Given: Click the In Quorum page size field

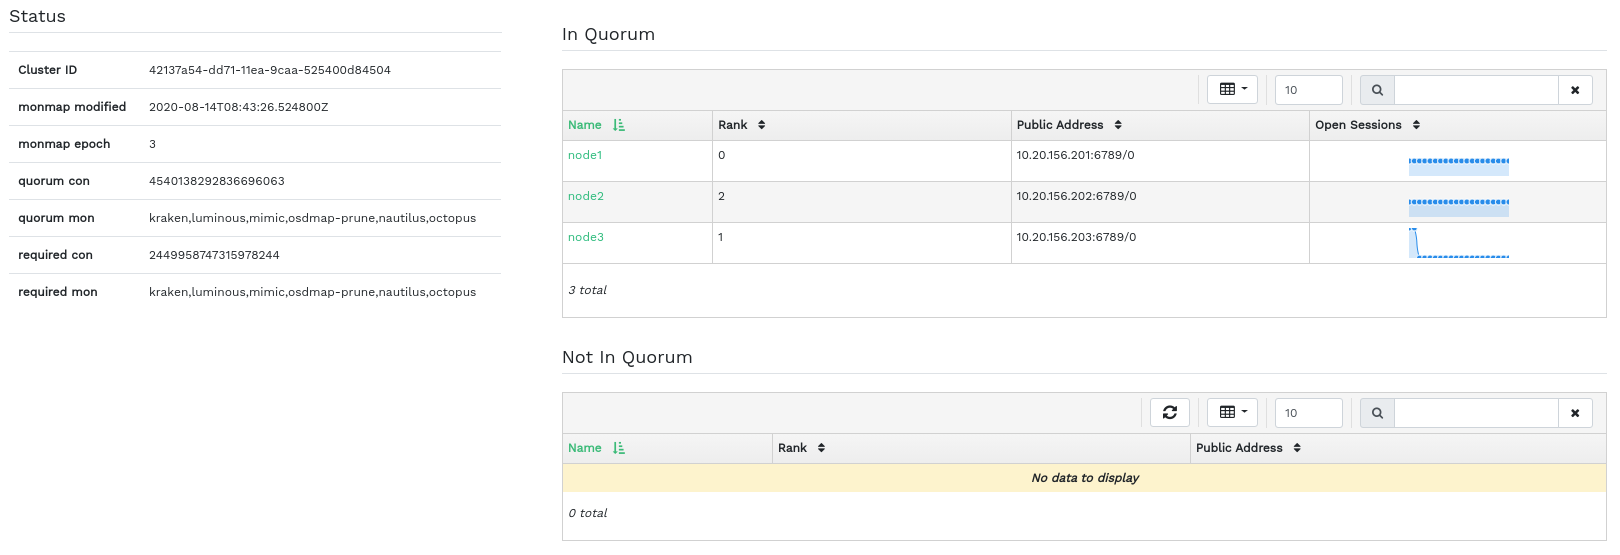Looking at the screenshot, I should coord(1308,90).
